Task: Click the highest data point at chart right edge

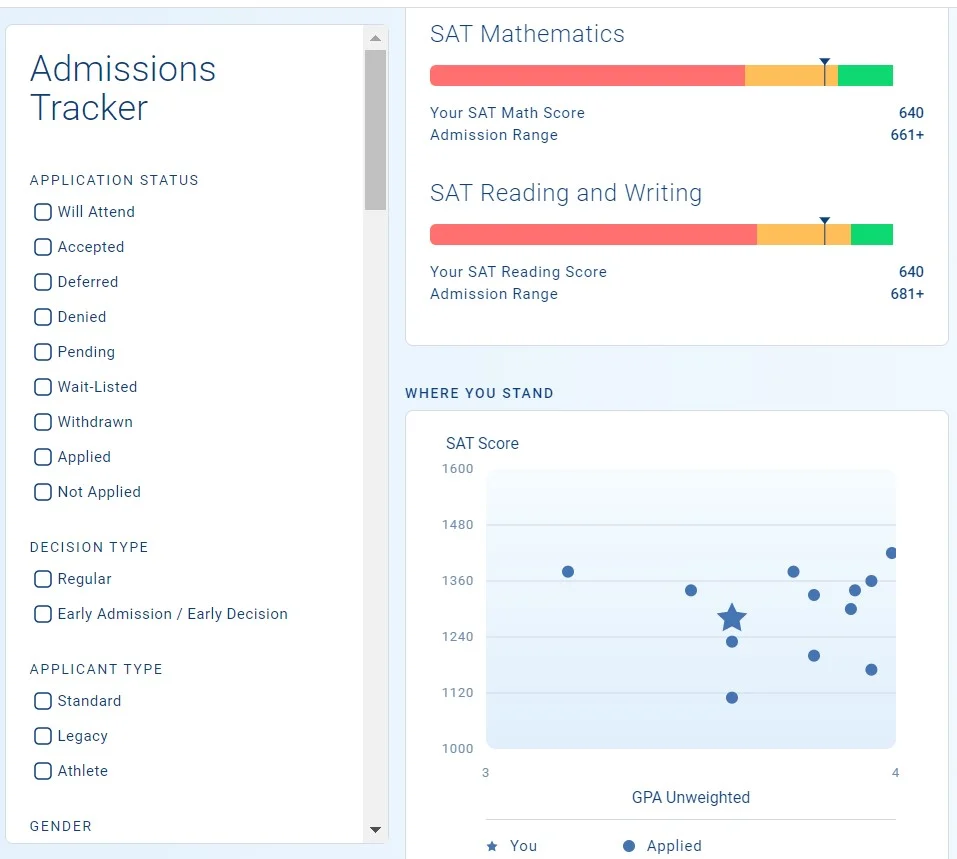Action: (891, 553)
